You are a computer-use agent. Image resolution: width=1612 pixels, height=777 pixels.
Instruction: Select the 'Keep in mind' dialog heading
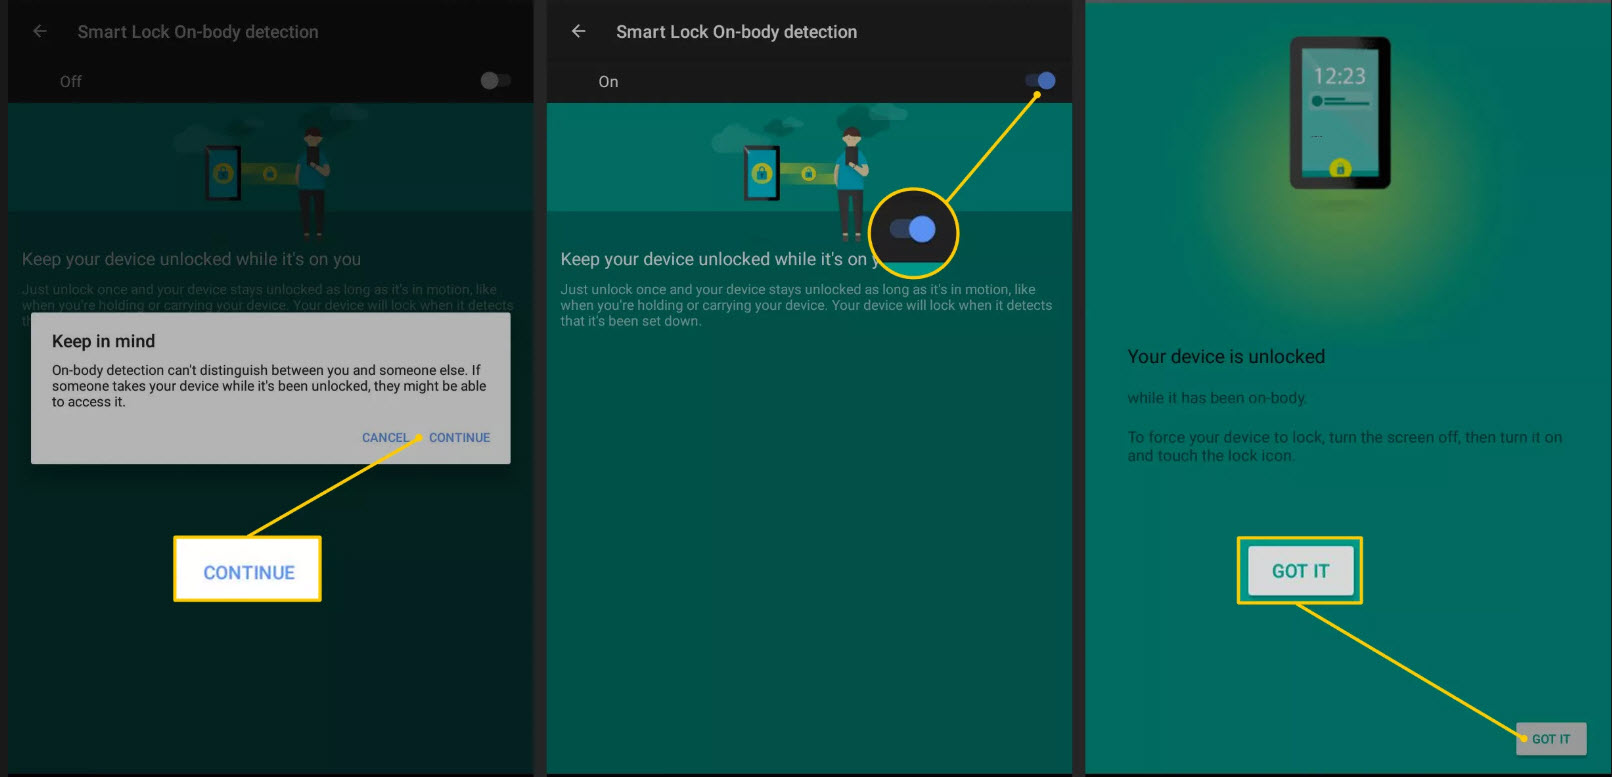pyautogui.click(x=103, y=341)
